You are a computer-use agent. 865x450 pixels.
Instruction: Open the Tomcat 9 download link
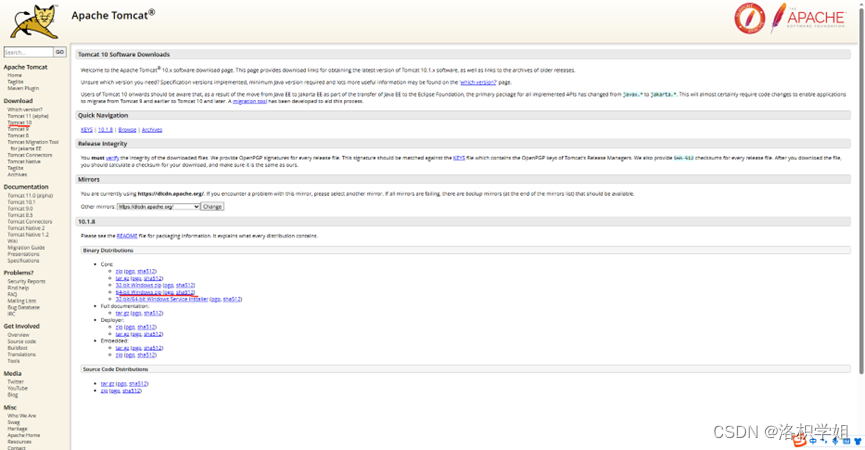(x=18, y=129)
